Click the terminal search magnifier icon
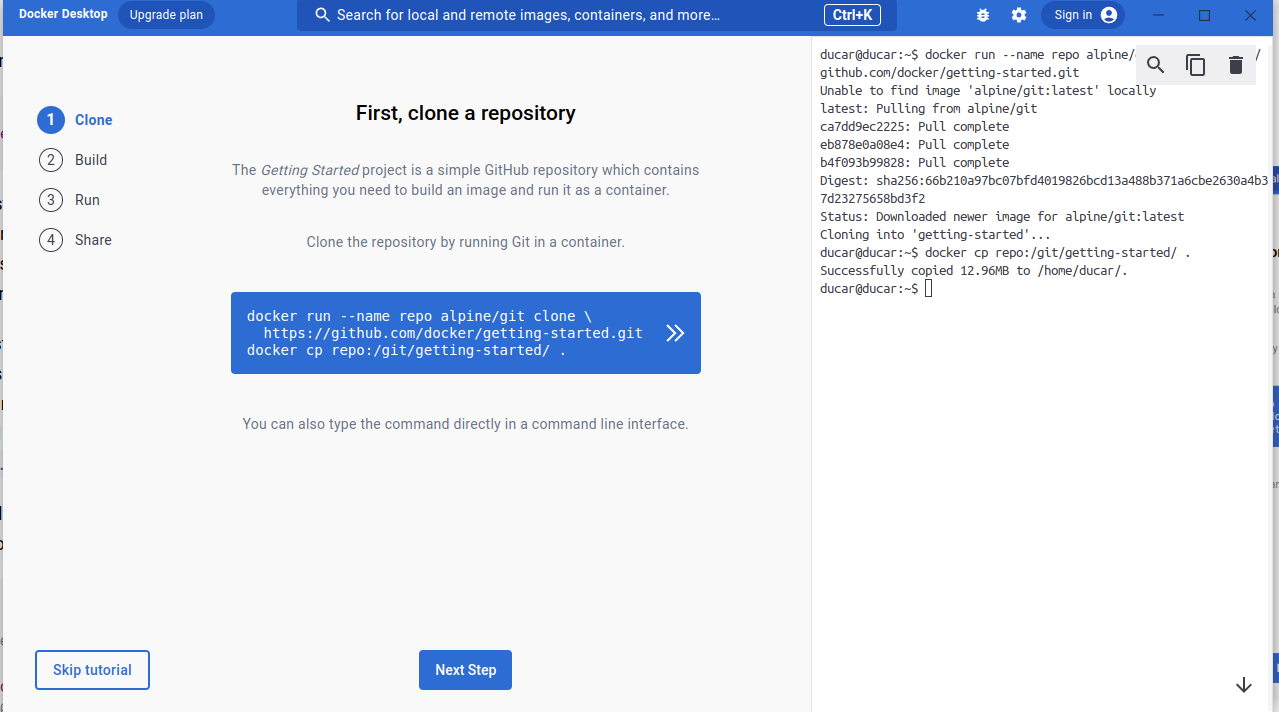This screenshot has height=712, width=1279. click(x=1156, y=65)
